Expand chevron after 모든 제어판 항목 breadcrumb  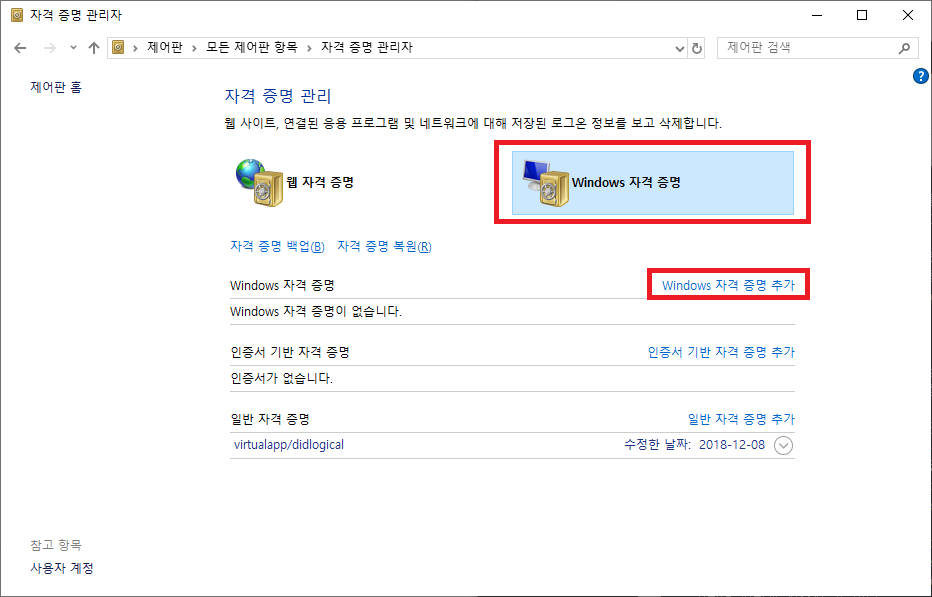[309, 48]
